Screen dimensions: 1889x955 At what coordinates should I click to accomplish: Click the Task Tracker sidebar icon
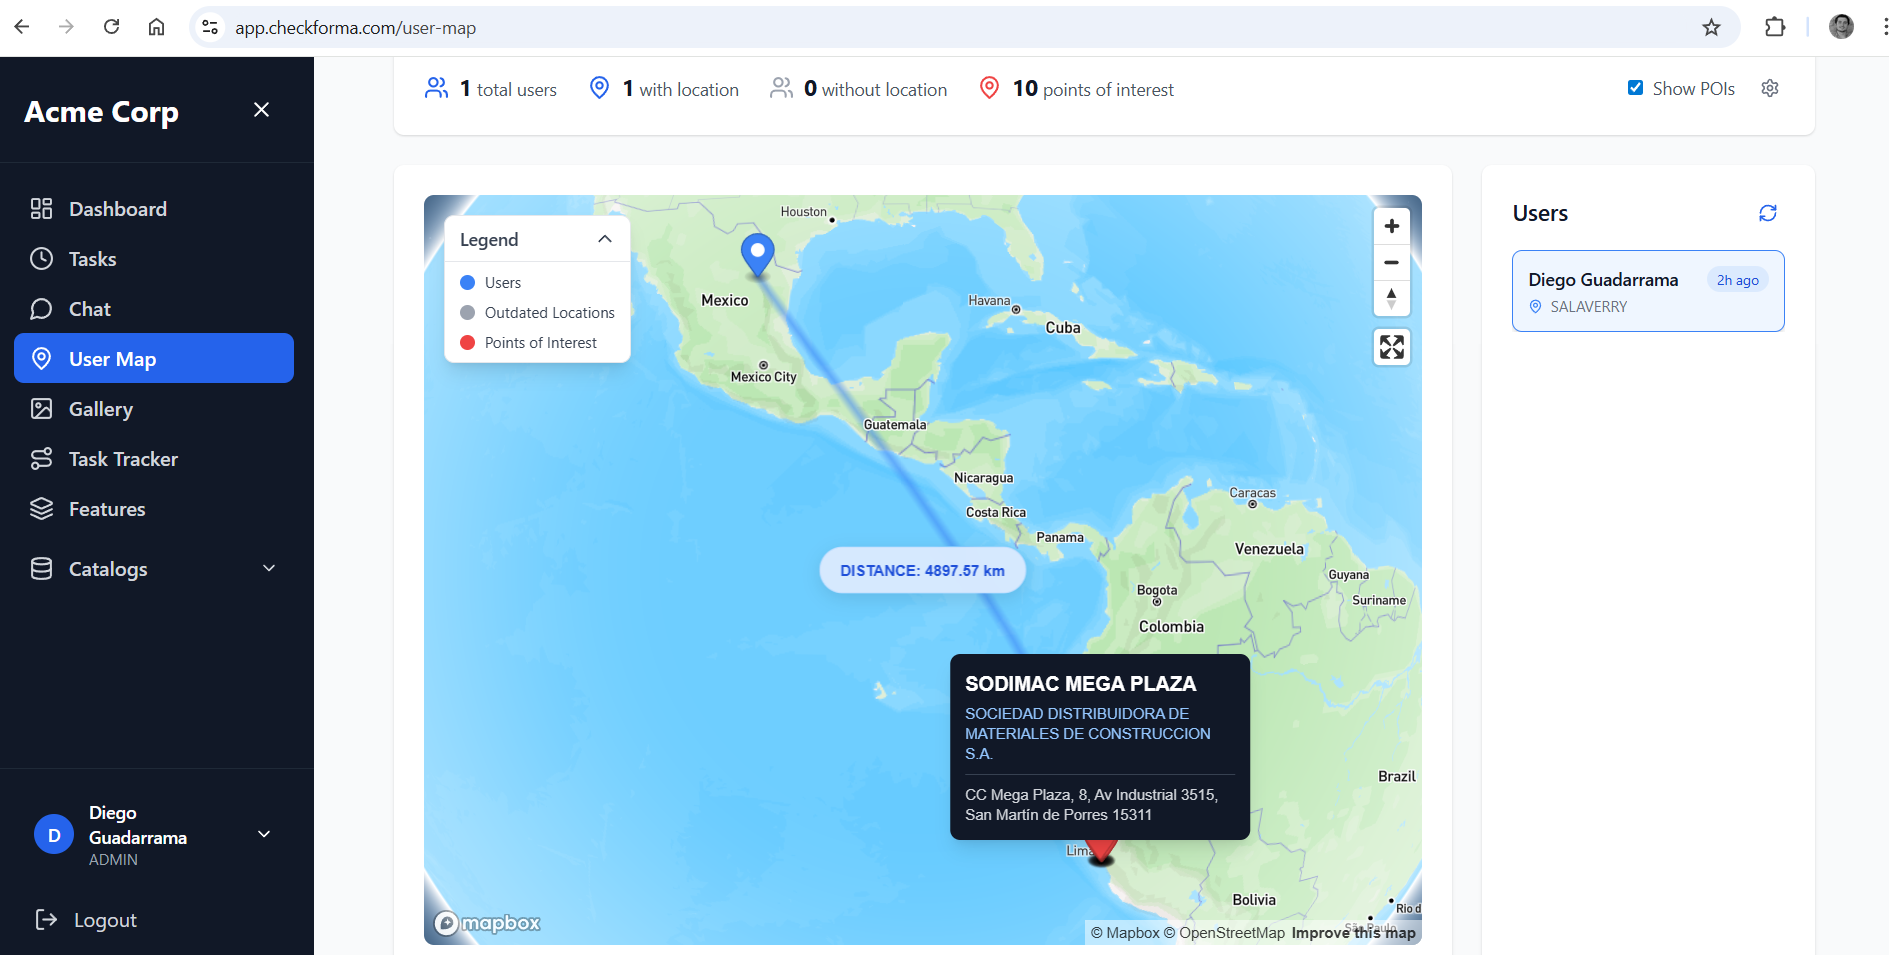(x=42, y=458)
